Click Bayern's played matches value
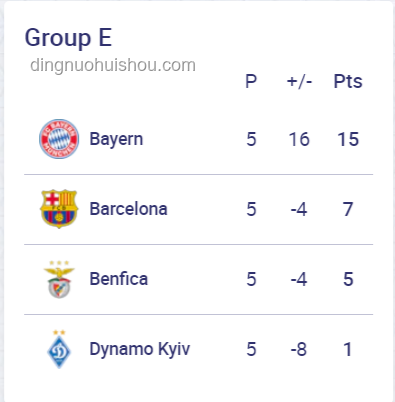 [251, 139]
